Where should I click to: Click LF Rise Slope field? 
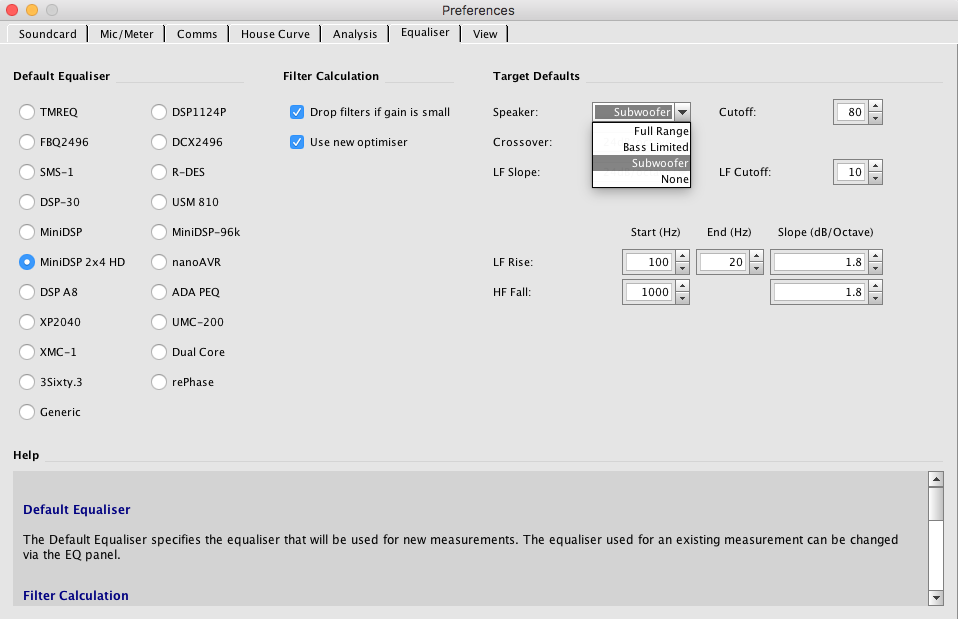pos(819,262)
